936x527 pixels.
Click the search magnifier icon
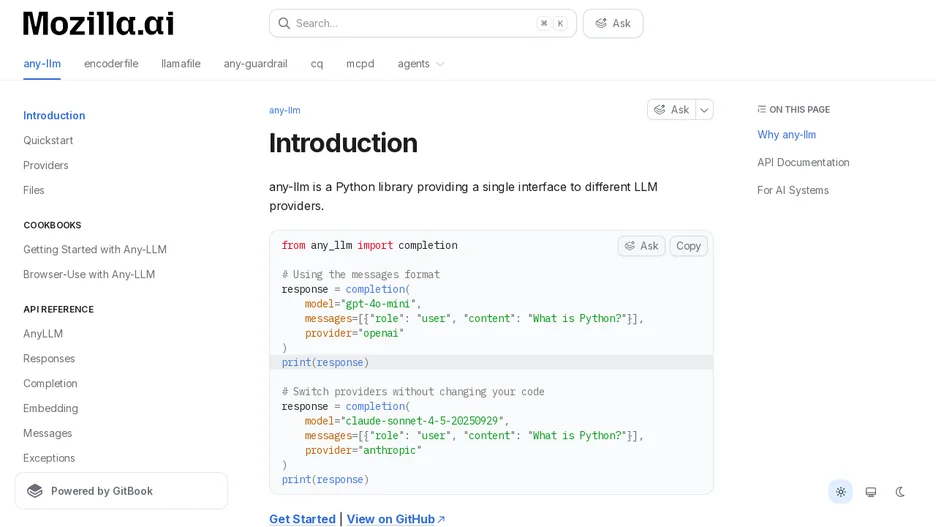click(284, 23)
